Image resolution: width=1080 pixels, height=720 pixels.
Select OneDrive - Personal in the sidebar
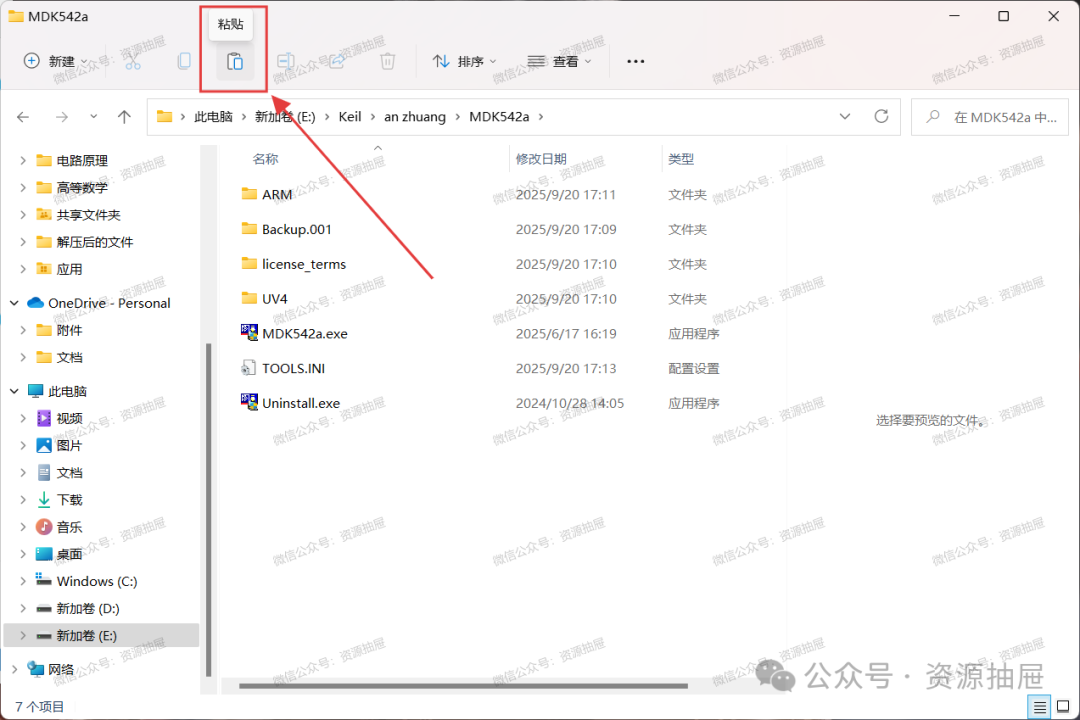coord(109,303)
